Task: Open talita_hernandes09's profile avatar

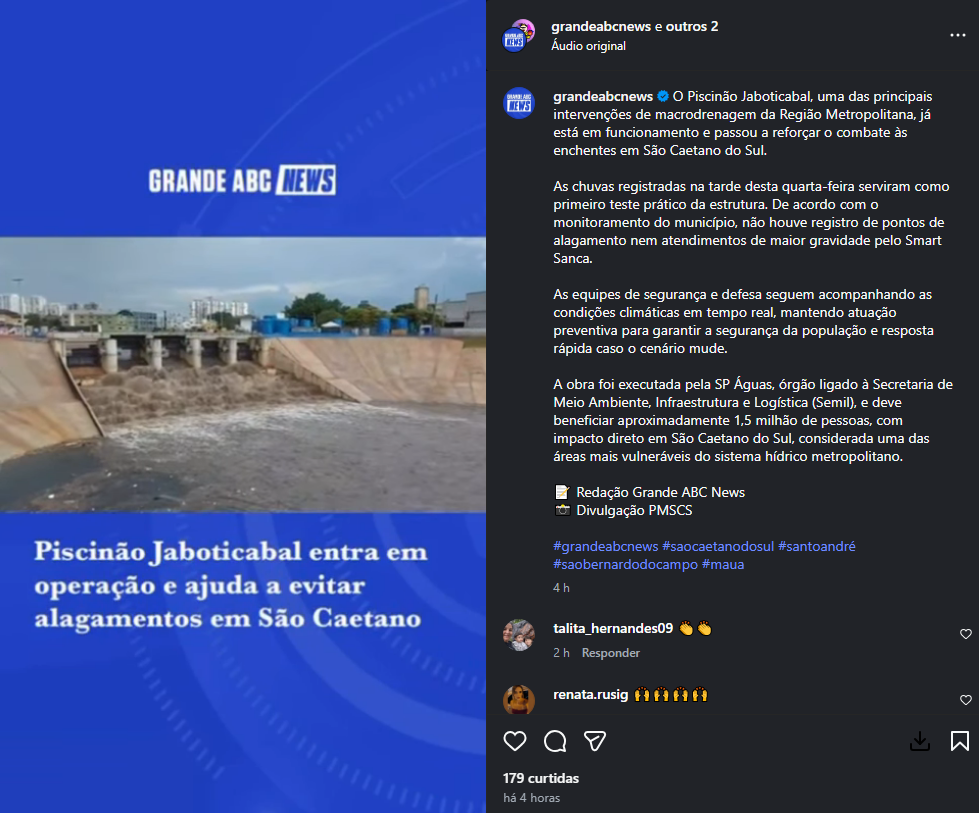Action: click(519, 635)
